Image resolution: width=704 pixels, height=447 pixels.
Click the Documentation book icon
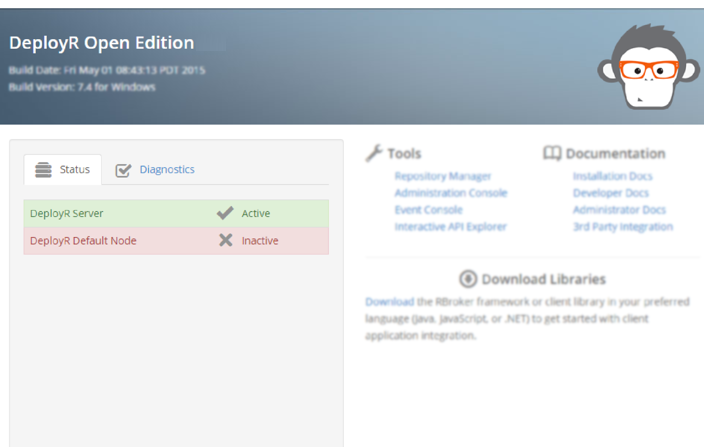[x=552, y=153]
